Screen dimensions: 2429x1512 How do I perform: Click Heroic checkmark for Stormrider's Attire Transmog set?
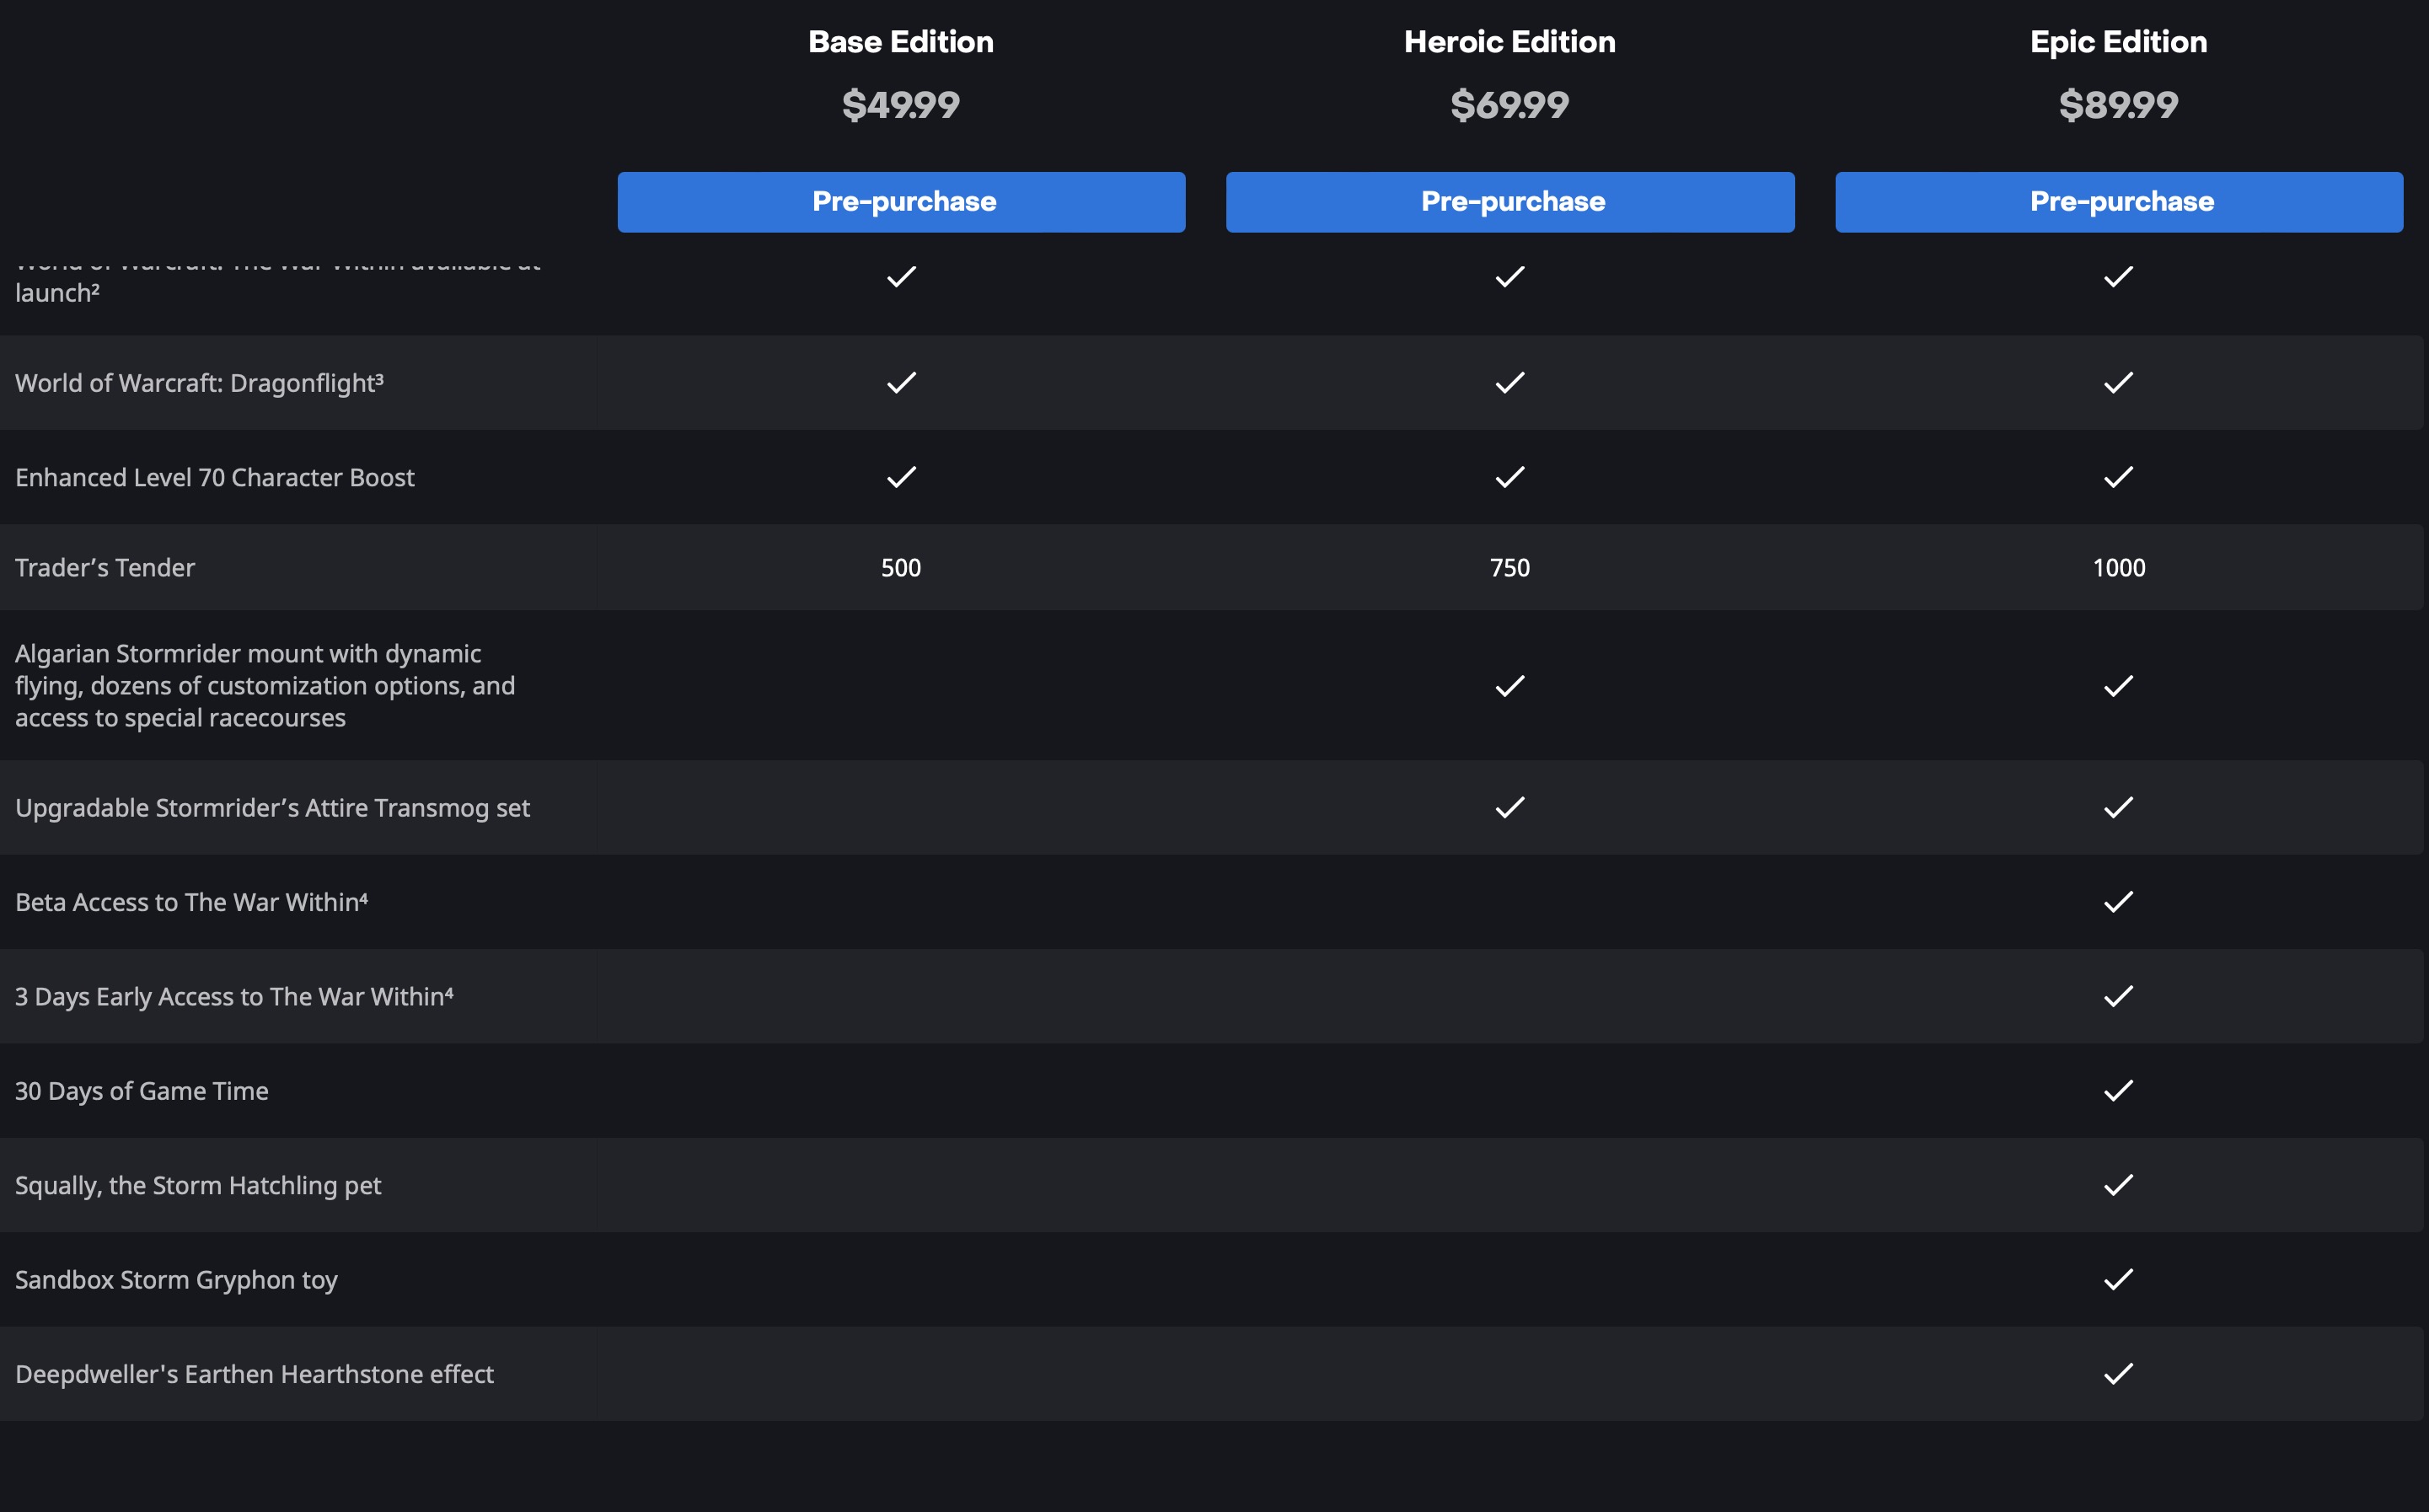[1510, 807]
